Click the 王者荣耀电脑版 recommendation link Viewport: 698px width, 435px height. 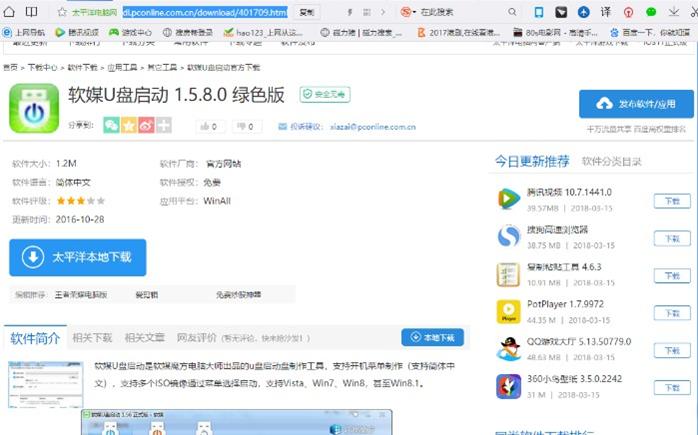coord(81,295)
